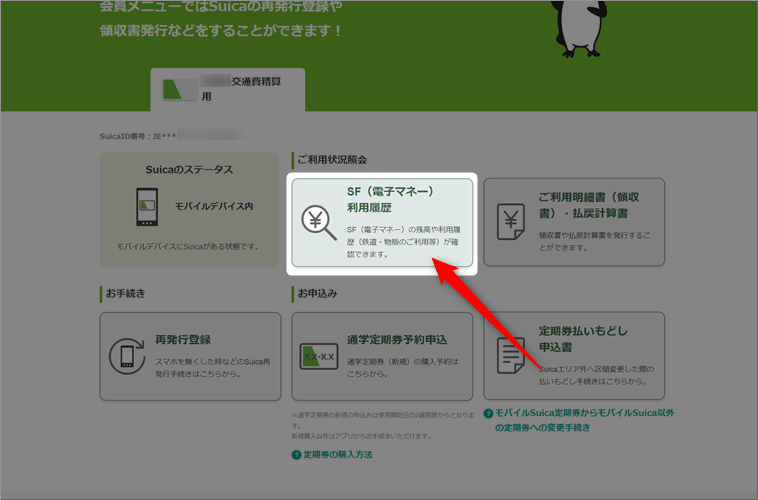
Task: Click the pass card icon in 通学定期券予約申込
Action: pyautogui.click(x=319, y=356)
